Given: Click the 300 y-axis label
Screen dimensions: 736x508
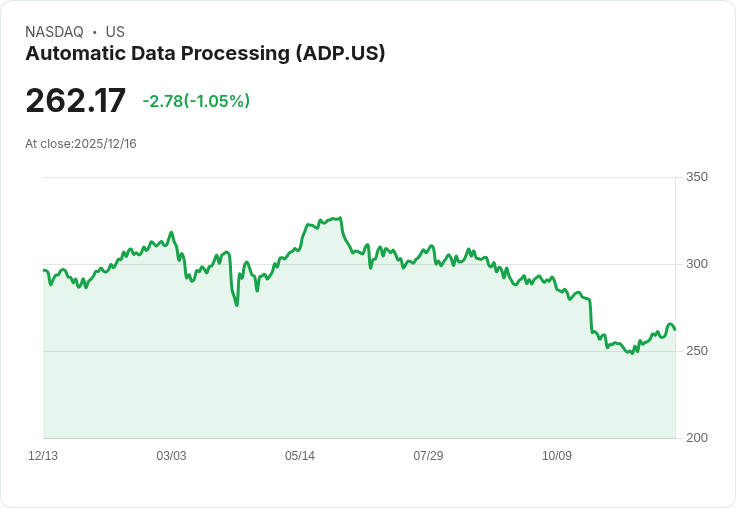Looking at the screenshot, I should pos(697,264).
